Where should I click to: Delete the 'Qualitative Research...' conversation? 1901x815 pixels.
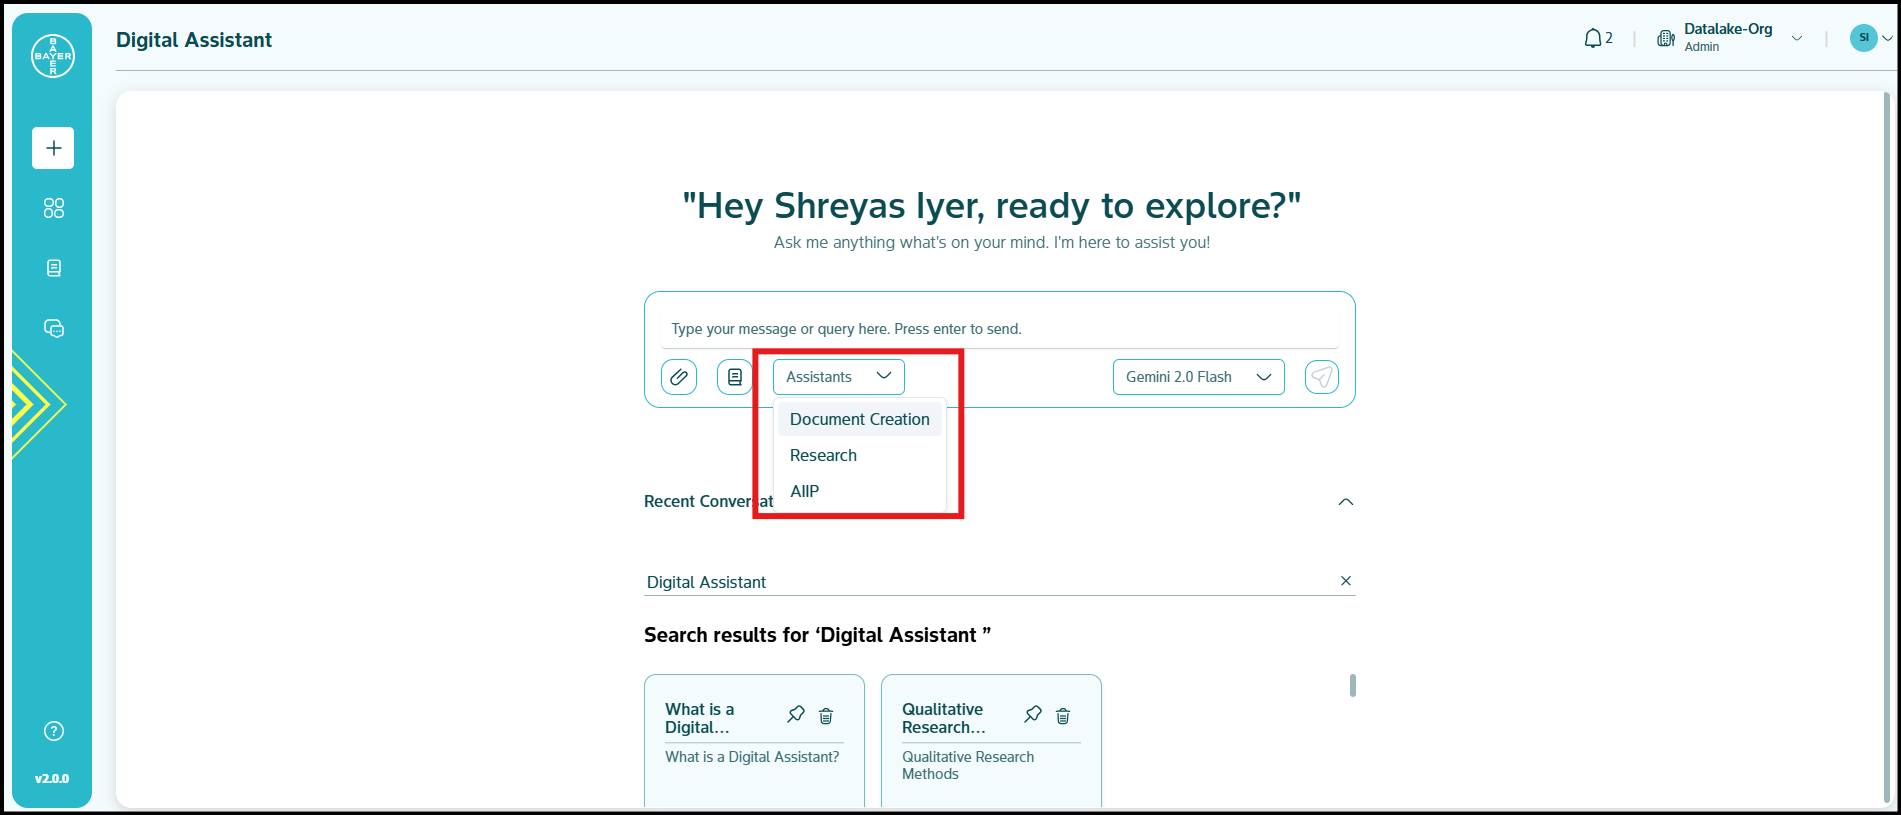(1063, 716)
